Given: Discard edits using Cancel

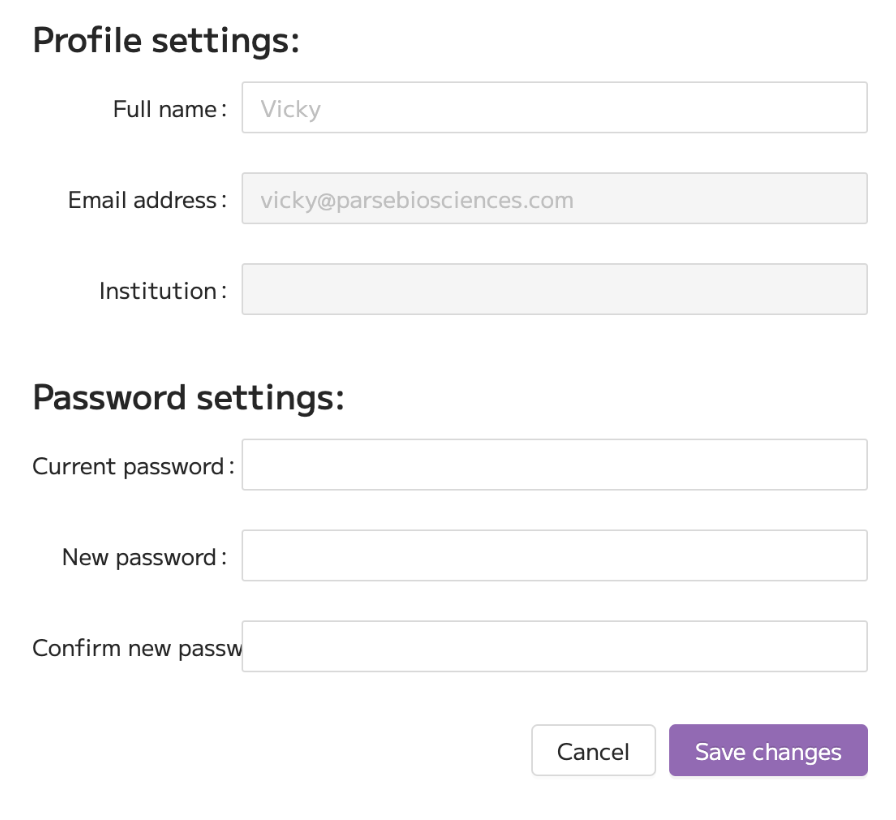Looking at the screenshot, I should (x=593, y=750).
